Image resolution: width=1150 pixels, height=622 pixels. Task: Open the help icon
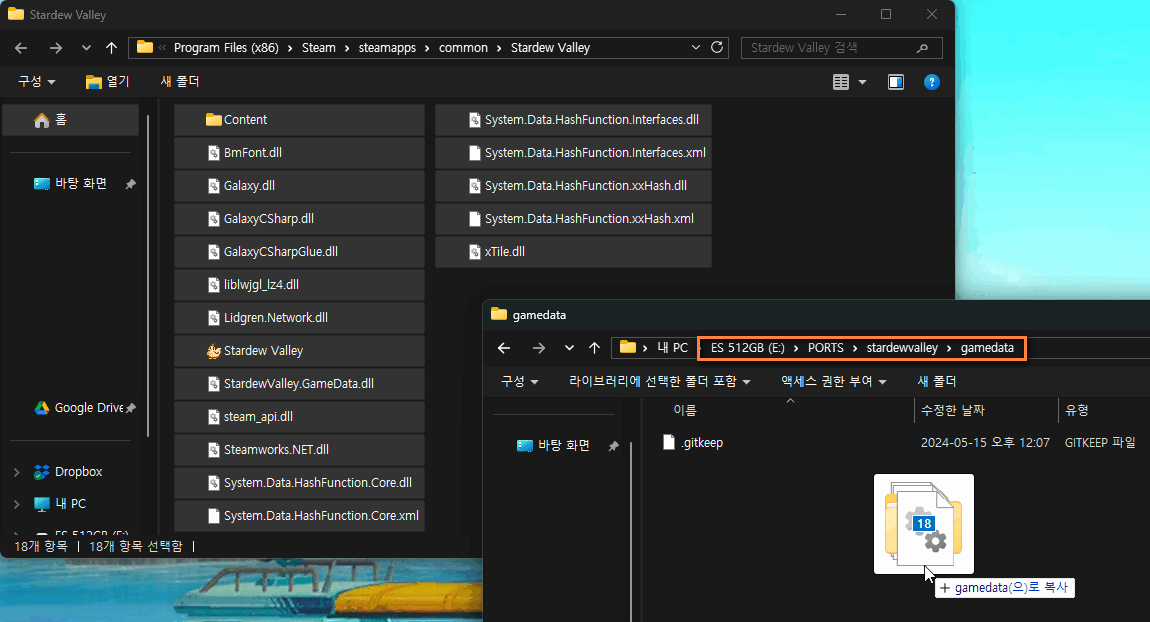931,82
